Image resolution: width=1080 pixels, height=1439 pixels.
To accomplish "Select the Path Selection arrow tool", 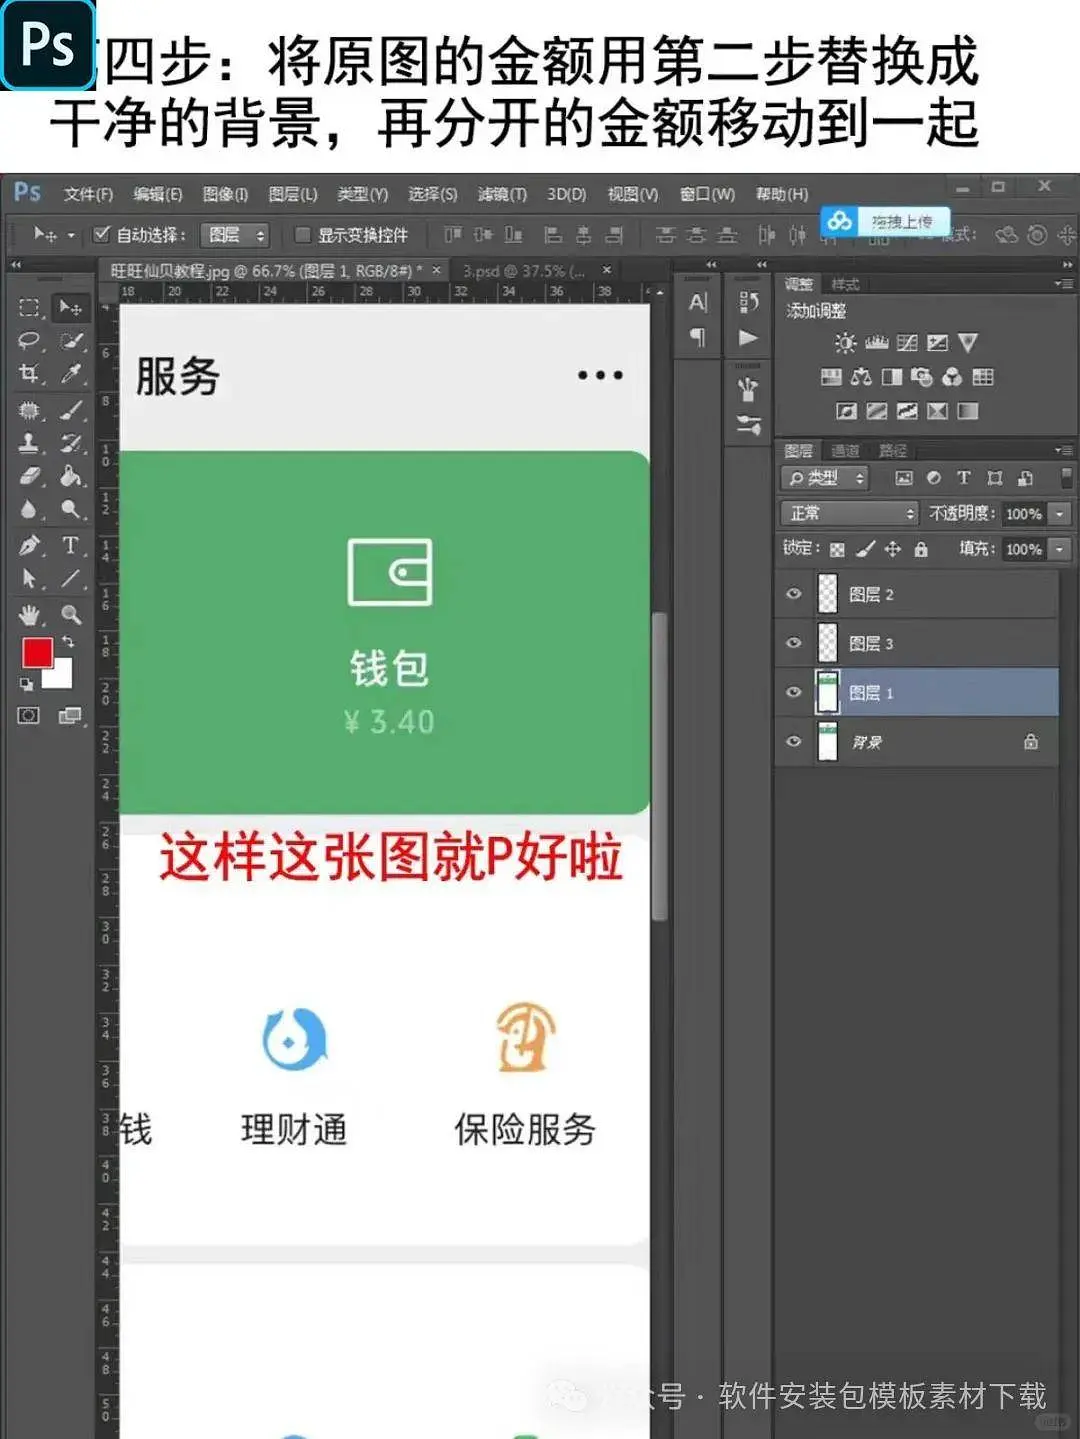I will (x=29, y=578).
